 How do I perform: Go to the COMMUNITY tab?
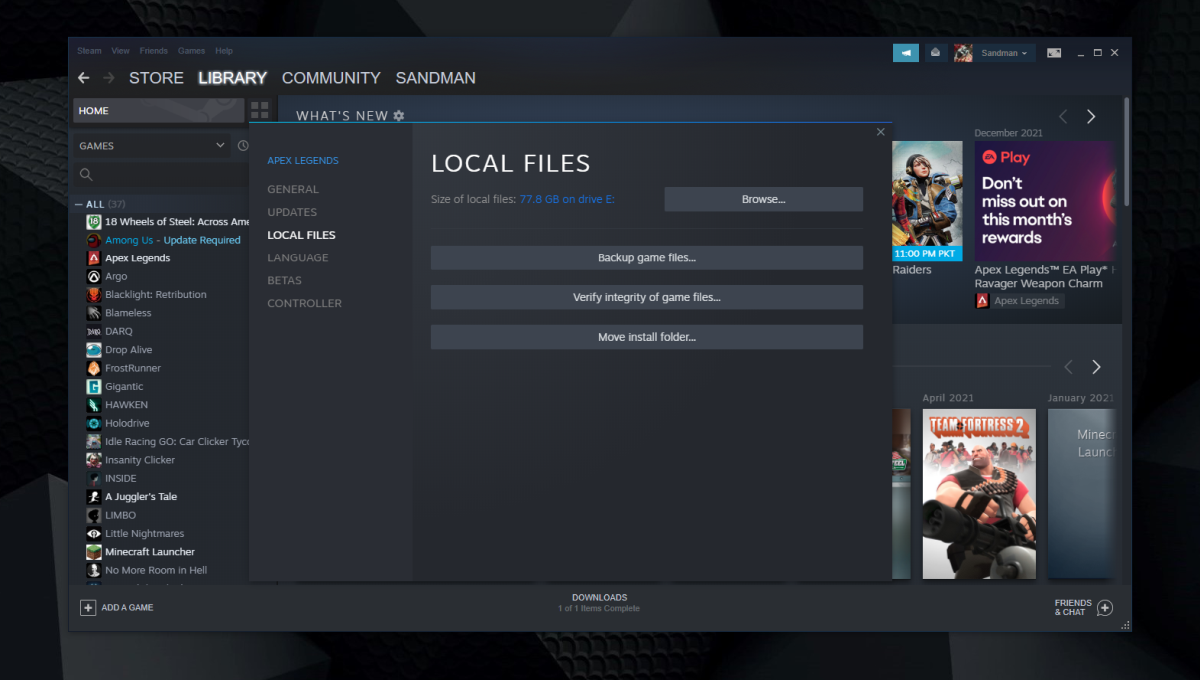[331, 78]
